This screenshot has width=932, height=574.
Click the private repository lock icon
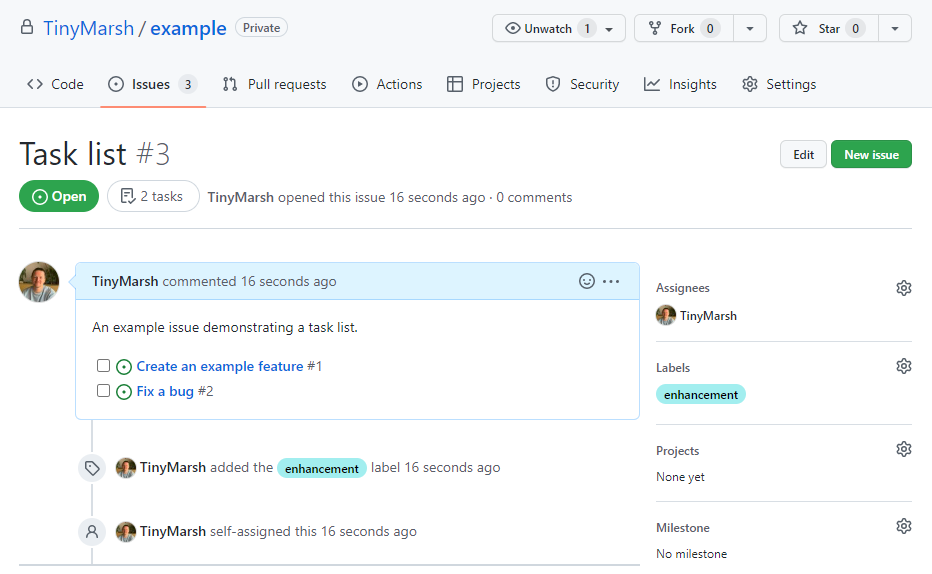pyautogui.click(x=27, y=27)
